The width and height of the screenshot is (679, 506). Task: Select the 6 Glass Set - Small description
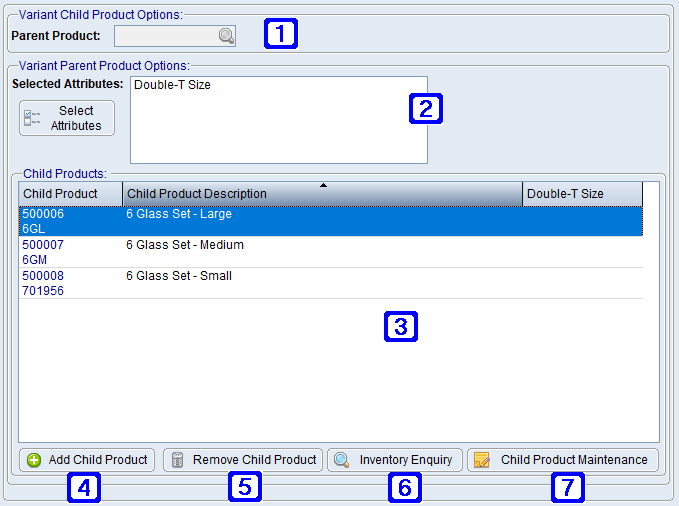click(179, 276)
